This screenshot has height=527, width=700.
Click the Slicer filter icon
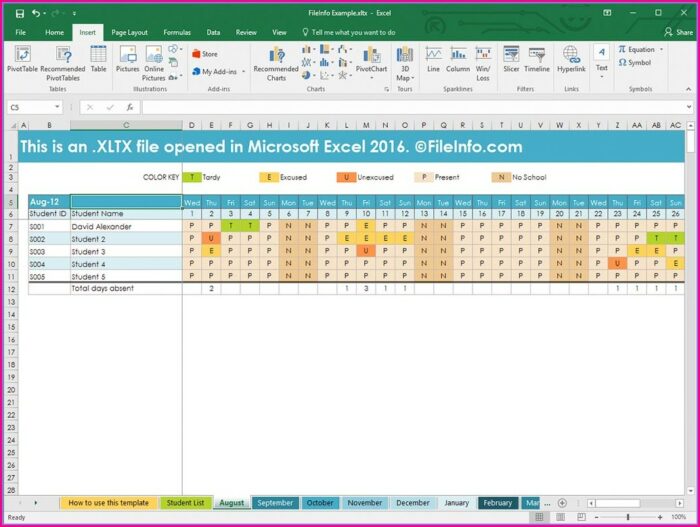[511, 59]
